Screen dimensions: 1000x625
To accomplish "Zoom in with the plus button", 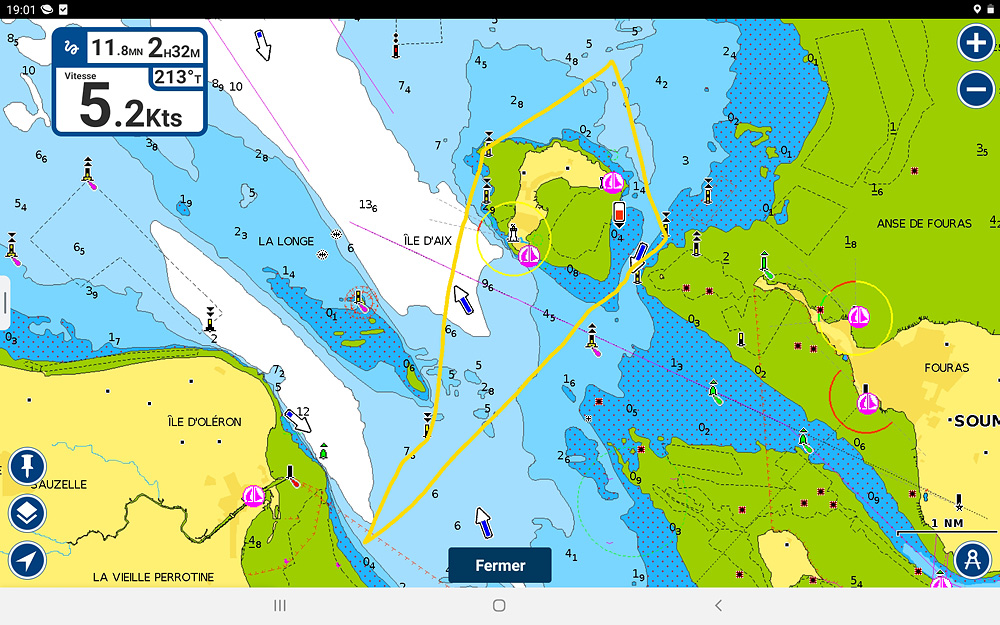I will point(975,43).
